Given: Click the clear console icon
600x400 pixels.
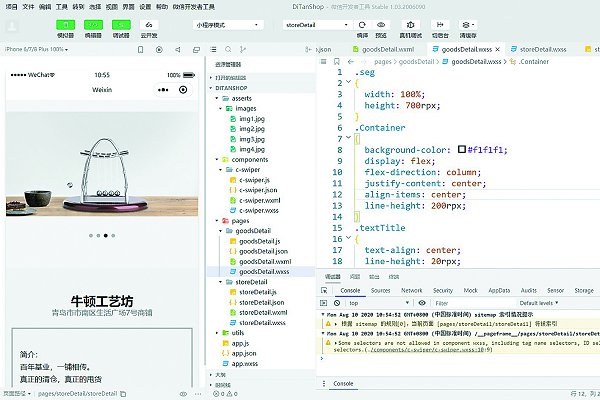Looking at the screenshot, I should [337, 303].
